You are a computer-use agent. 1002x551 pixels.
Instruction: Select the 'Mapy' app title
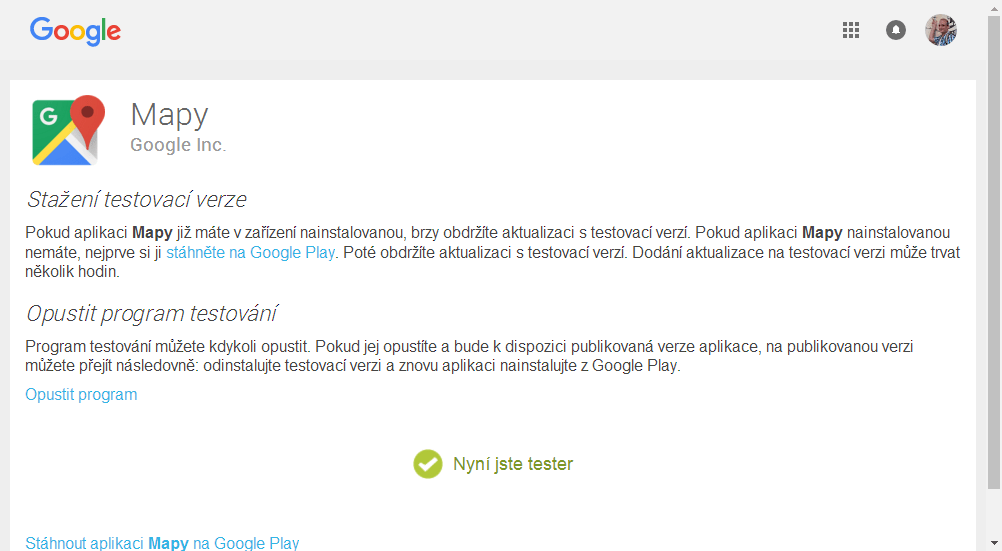coord(169,115)
